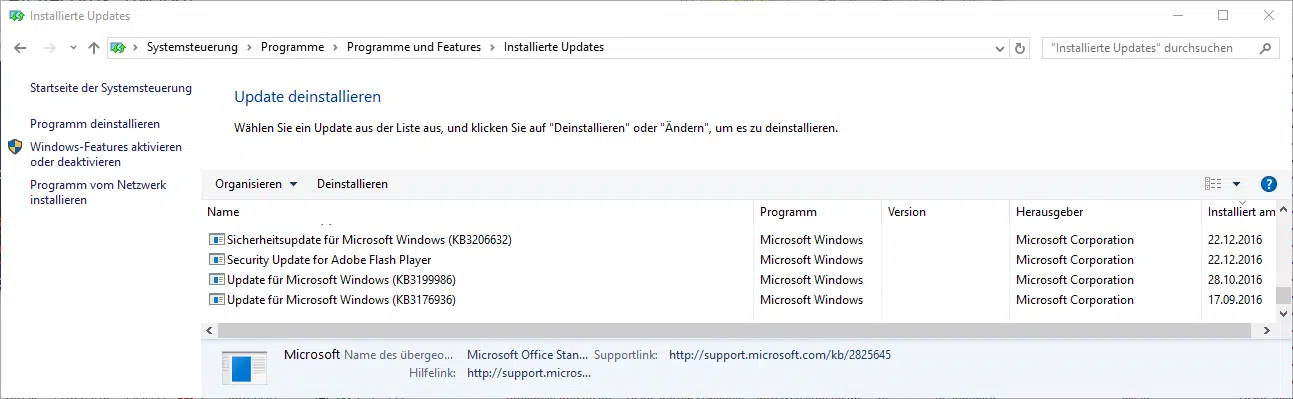Sort by the Programm column header
This screenshot has width=1293, height=399.
click(817, 212)
